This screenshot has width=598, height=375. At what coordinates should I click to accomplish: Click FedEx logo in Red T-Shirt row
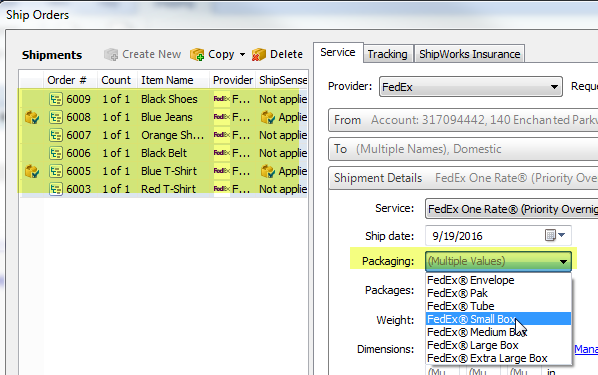point(222,189)
